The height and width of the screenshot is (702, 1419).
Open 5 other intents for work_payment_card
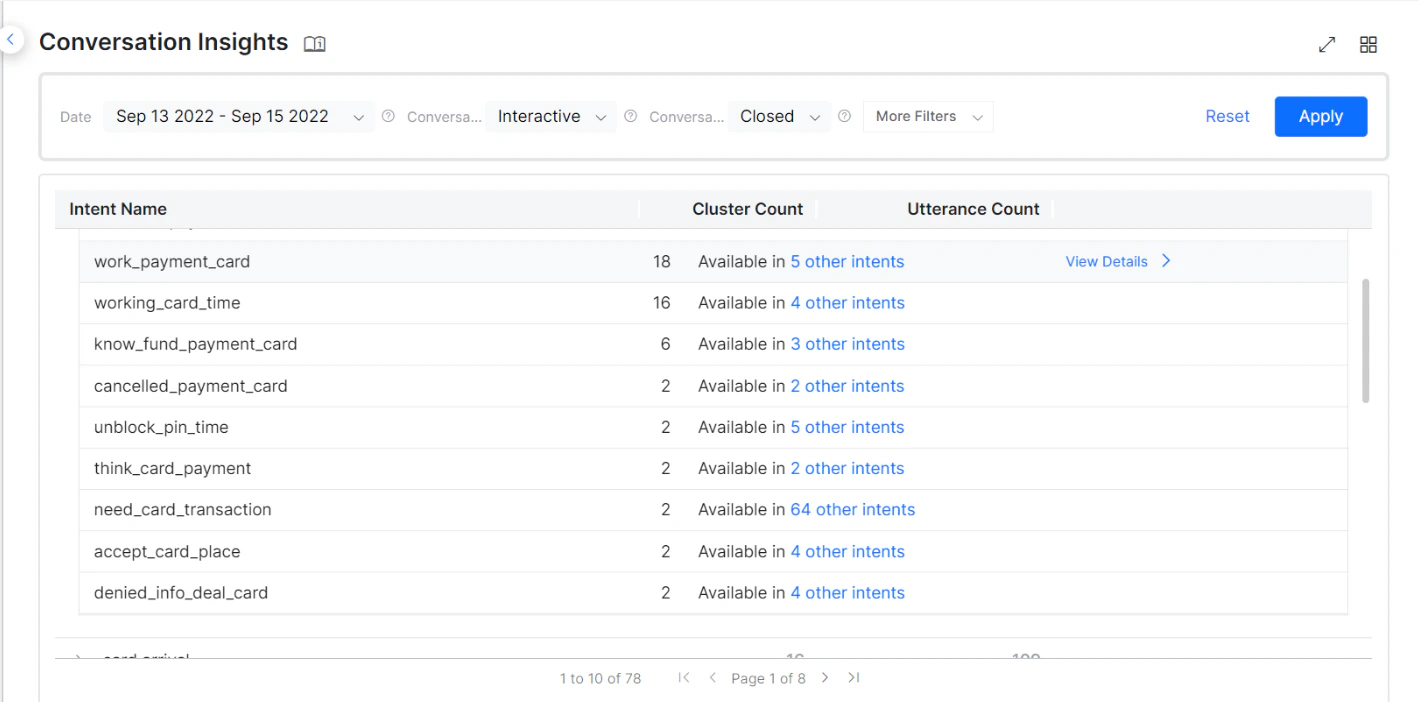(847, 261)
